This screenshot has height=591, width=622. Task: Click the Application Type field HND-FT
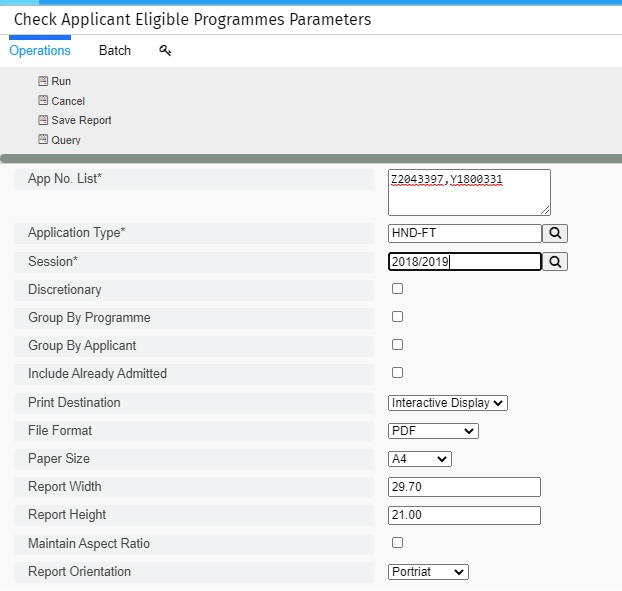[x=465, y=233]
